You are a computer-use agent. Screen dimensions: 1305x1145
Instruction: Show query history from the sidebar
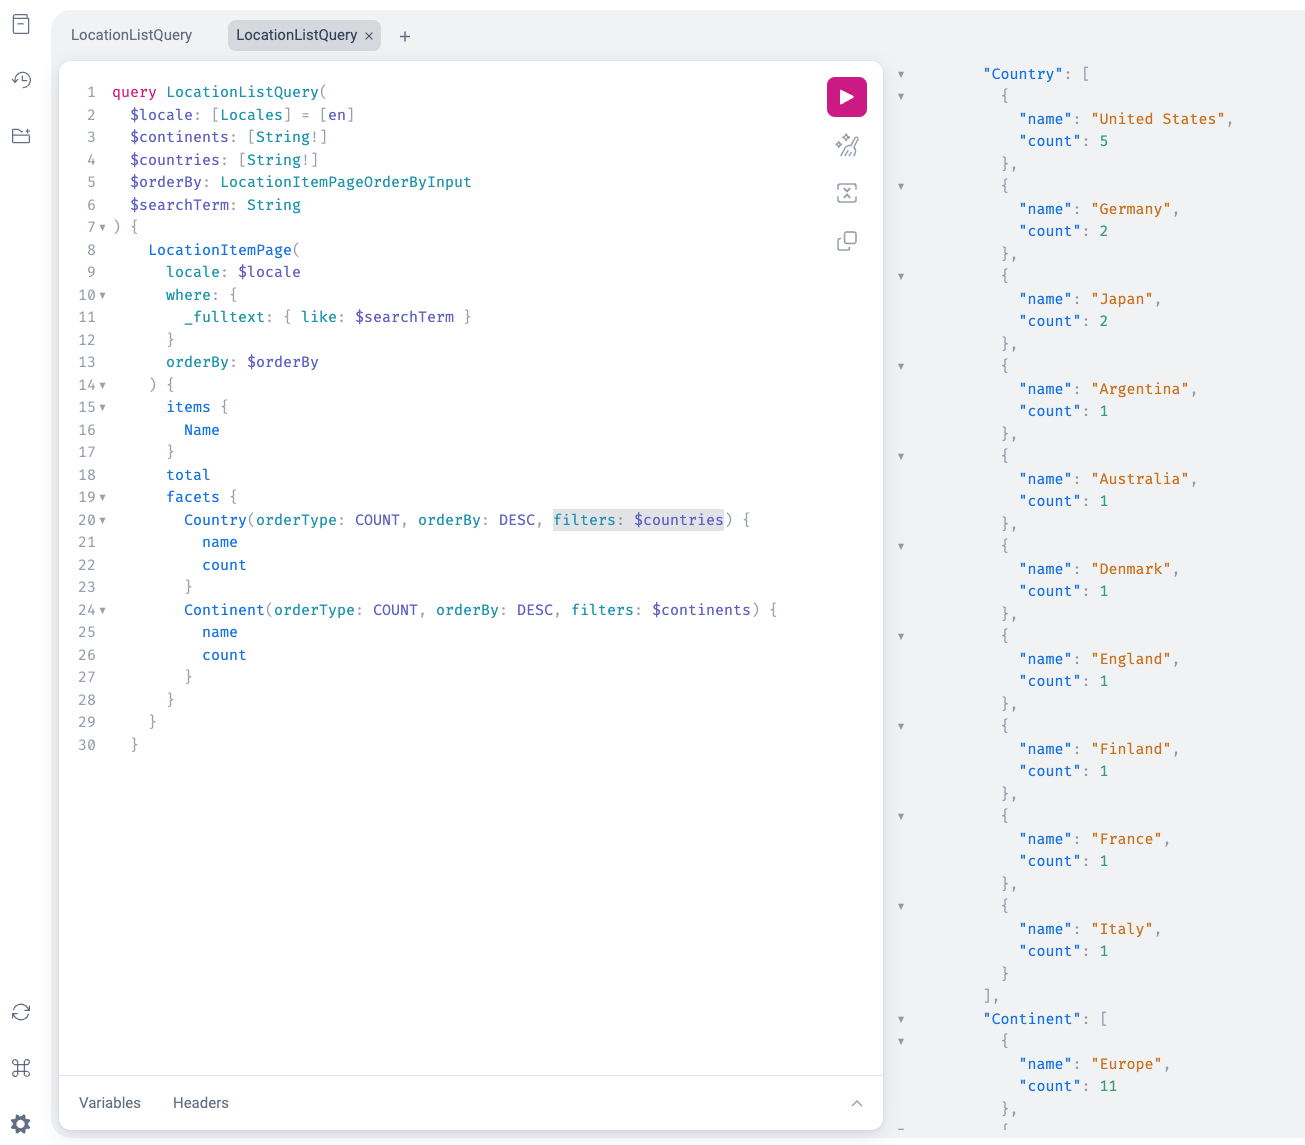pos(21,80)
